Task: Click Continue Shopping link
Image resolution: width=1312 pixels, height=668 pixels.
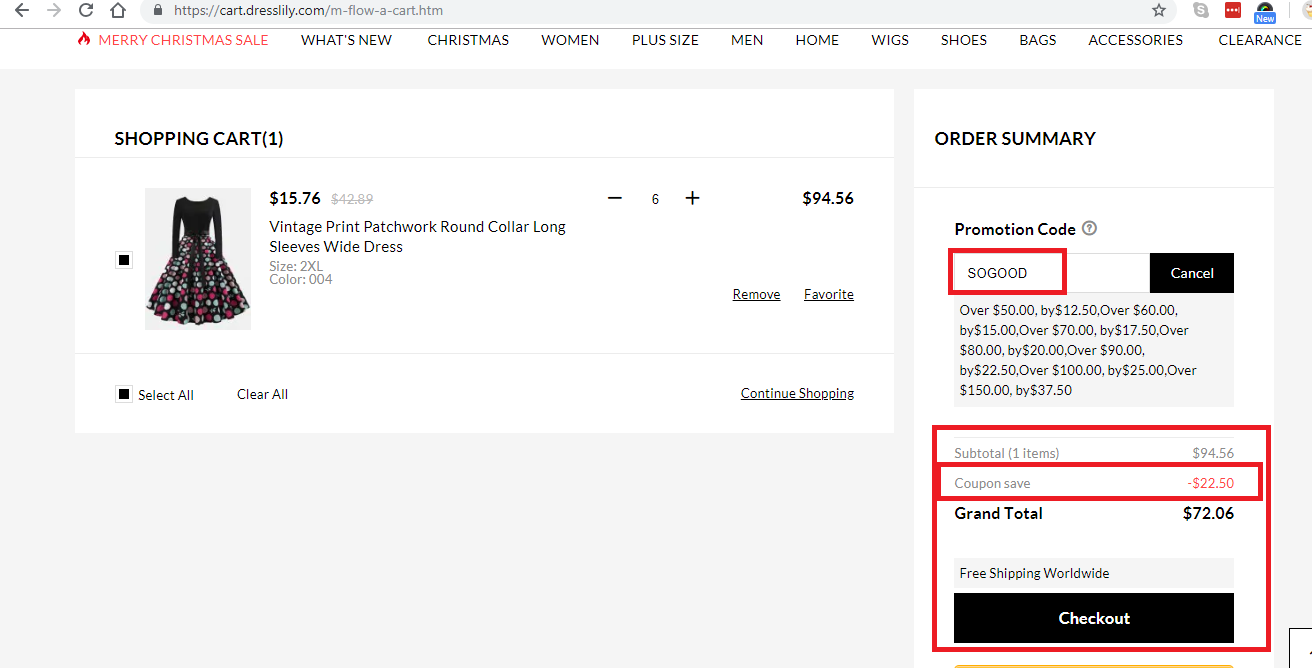Action: pyautogui.click(x=796, y=392)
